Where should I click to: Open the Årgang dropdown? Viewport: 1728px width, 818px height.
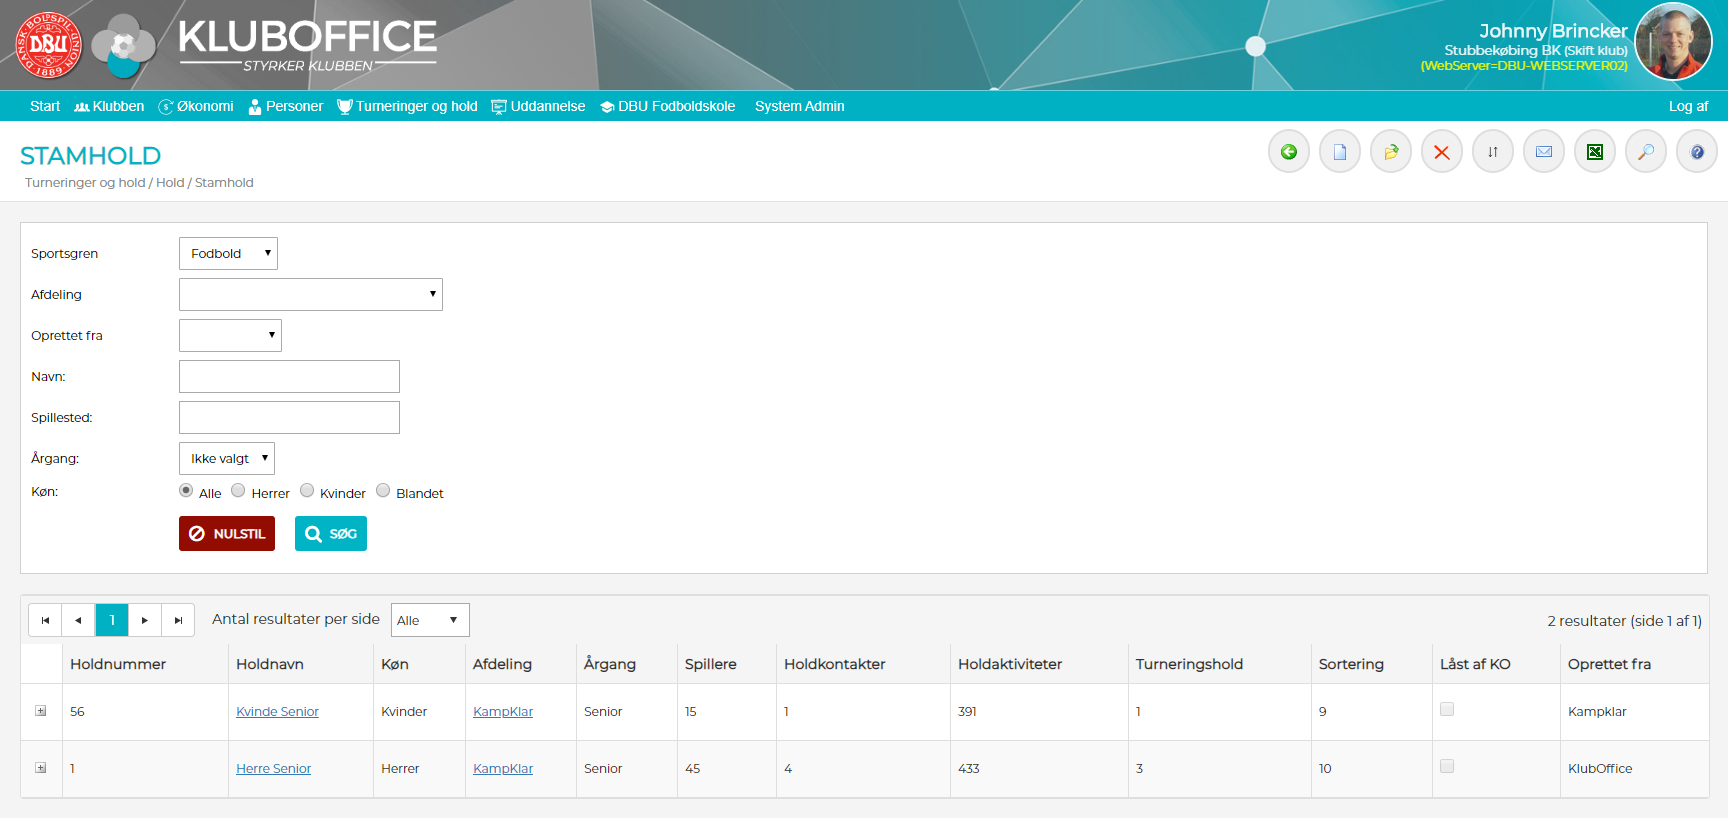(x=227, y=459)
